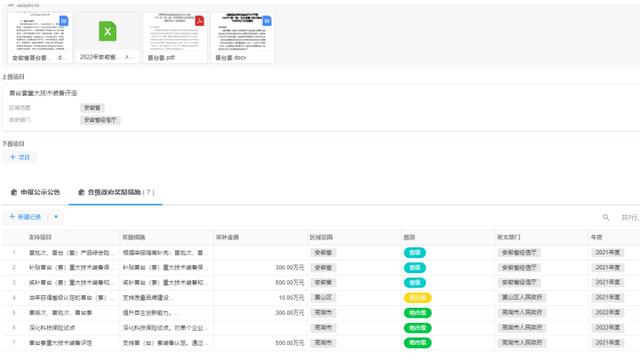Click the 2022年度 tag in row 5
Screen dimensions: 640x362
point(607,313)
